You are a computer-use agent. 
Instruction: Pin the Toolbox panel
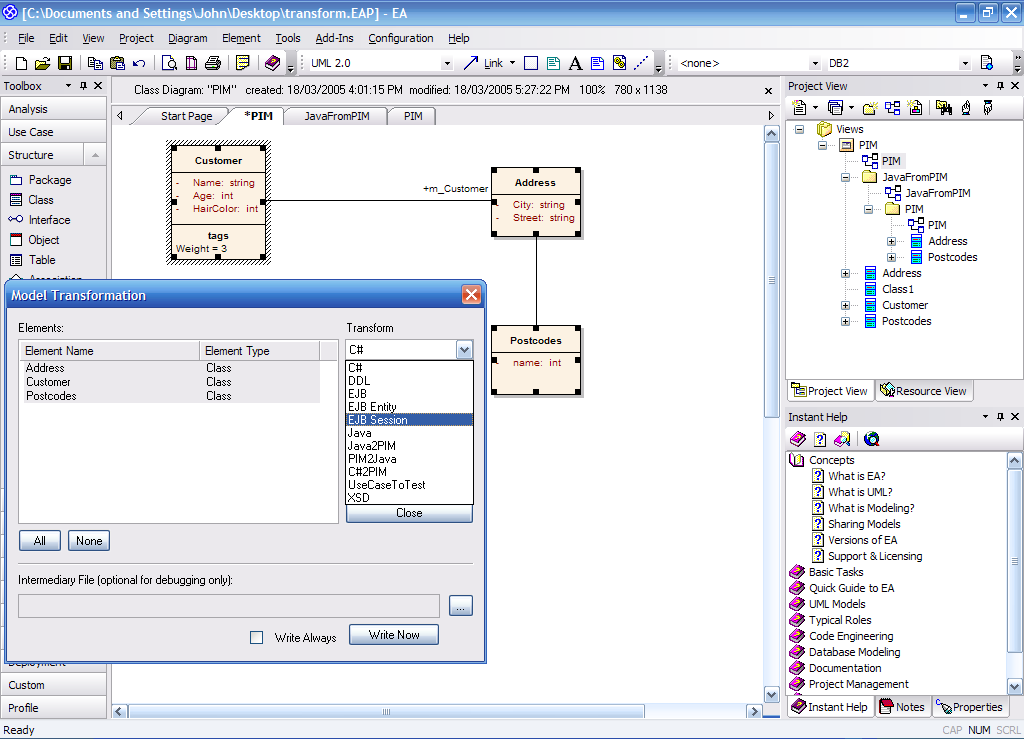pos(83,86)
